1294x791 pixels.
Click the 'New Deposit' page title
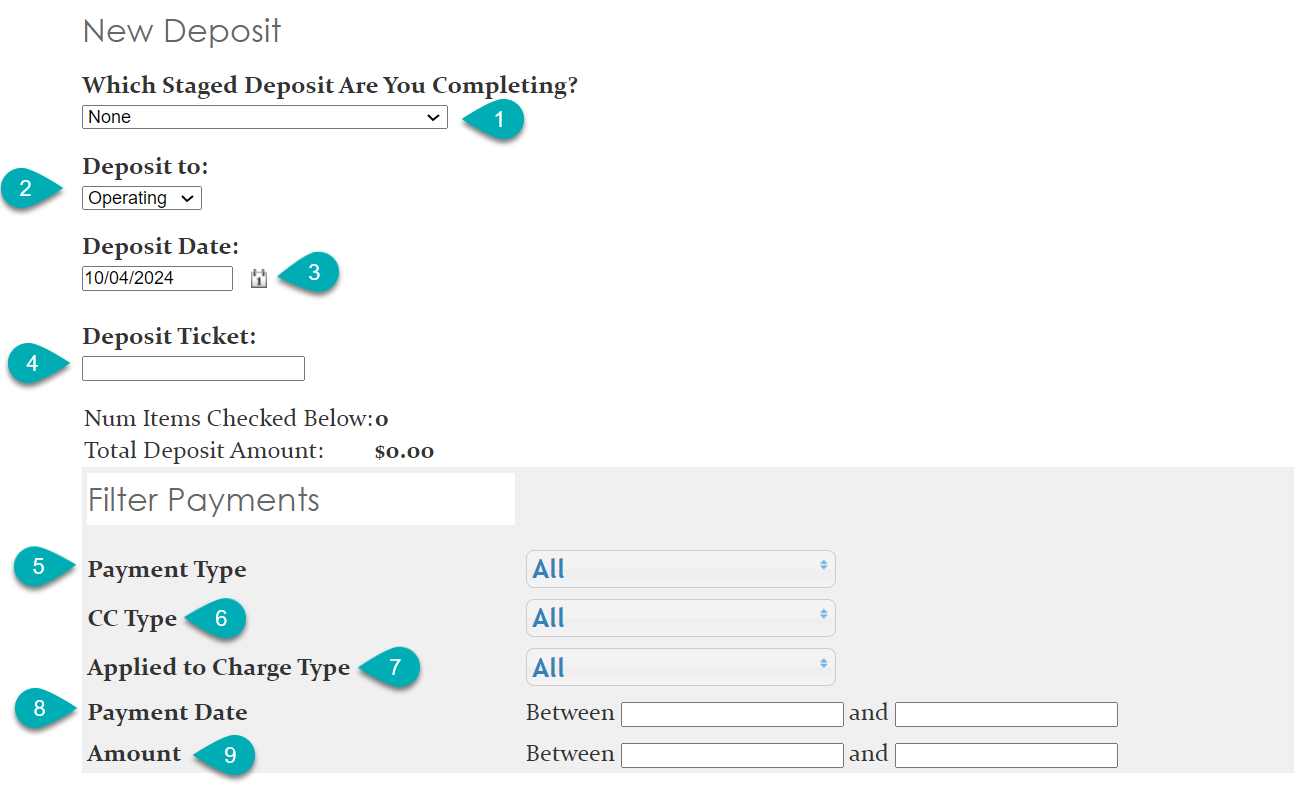[180, 31]
